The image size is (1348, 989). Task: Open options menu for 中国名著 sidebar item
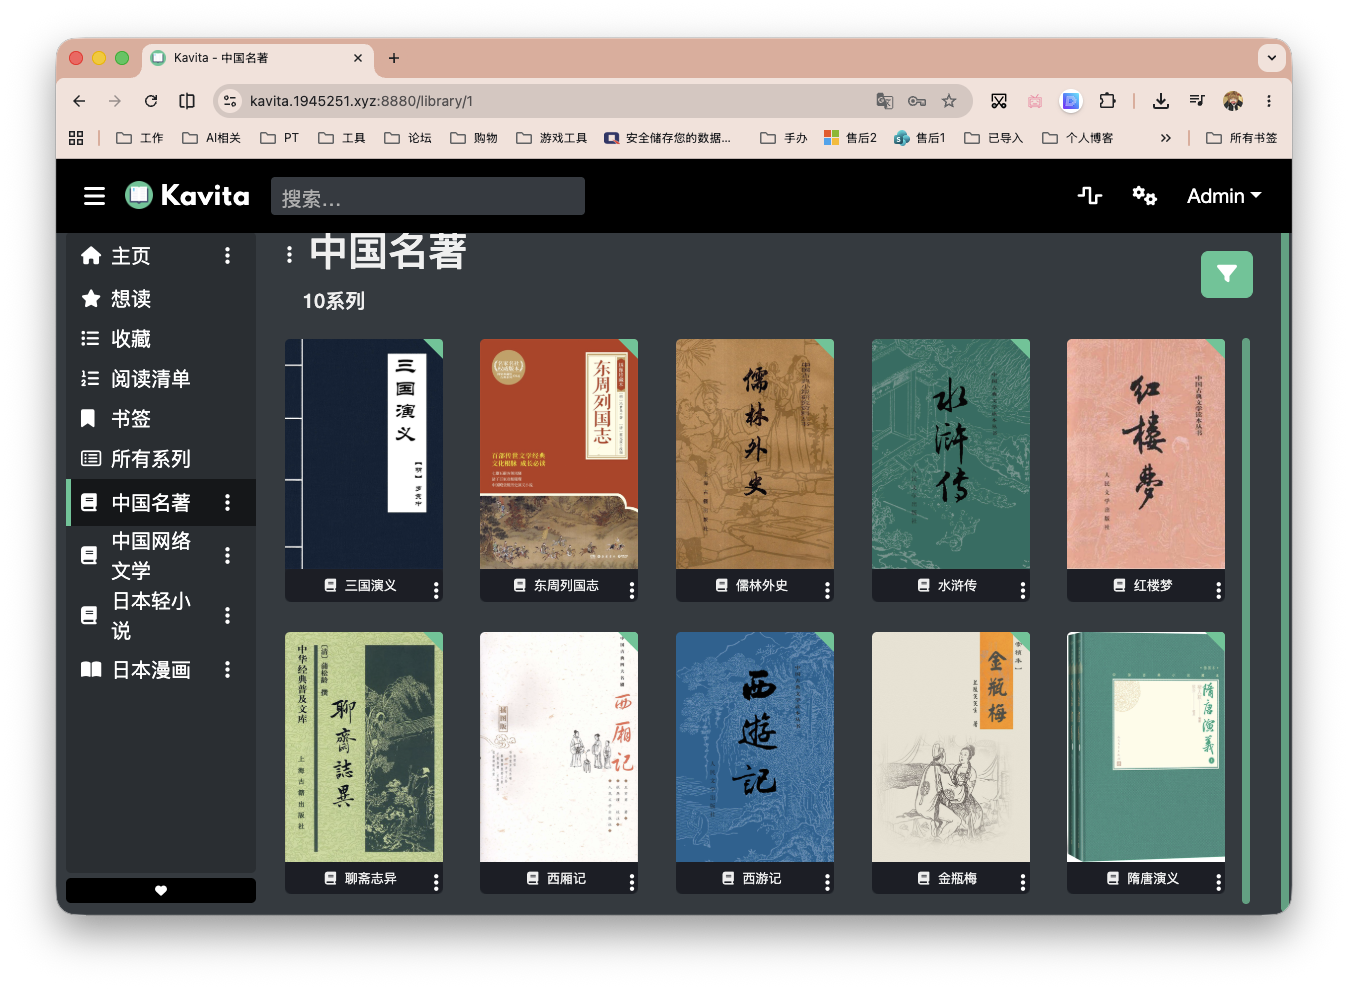click(228, 503)
